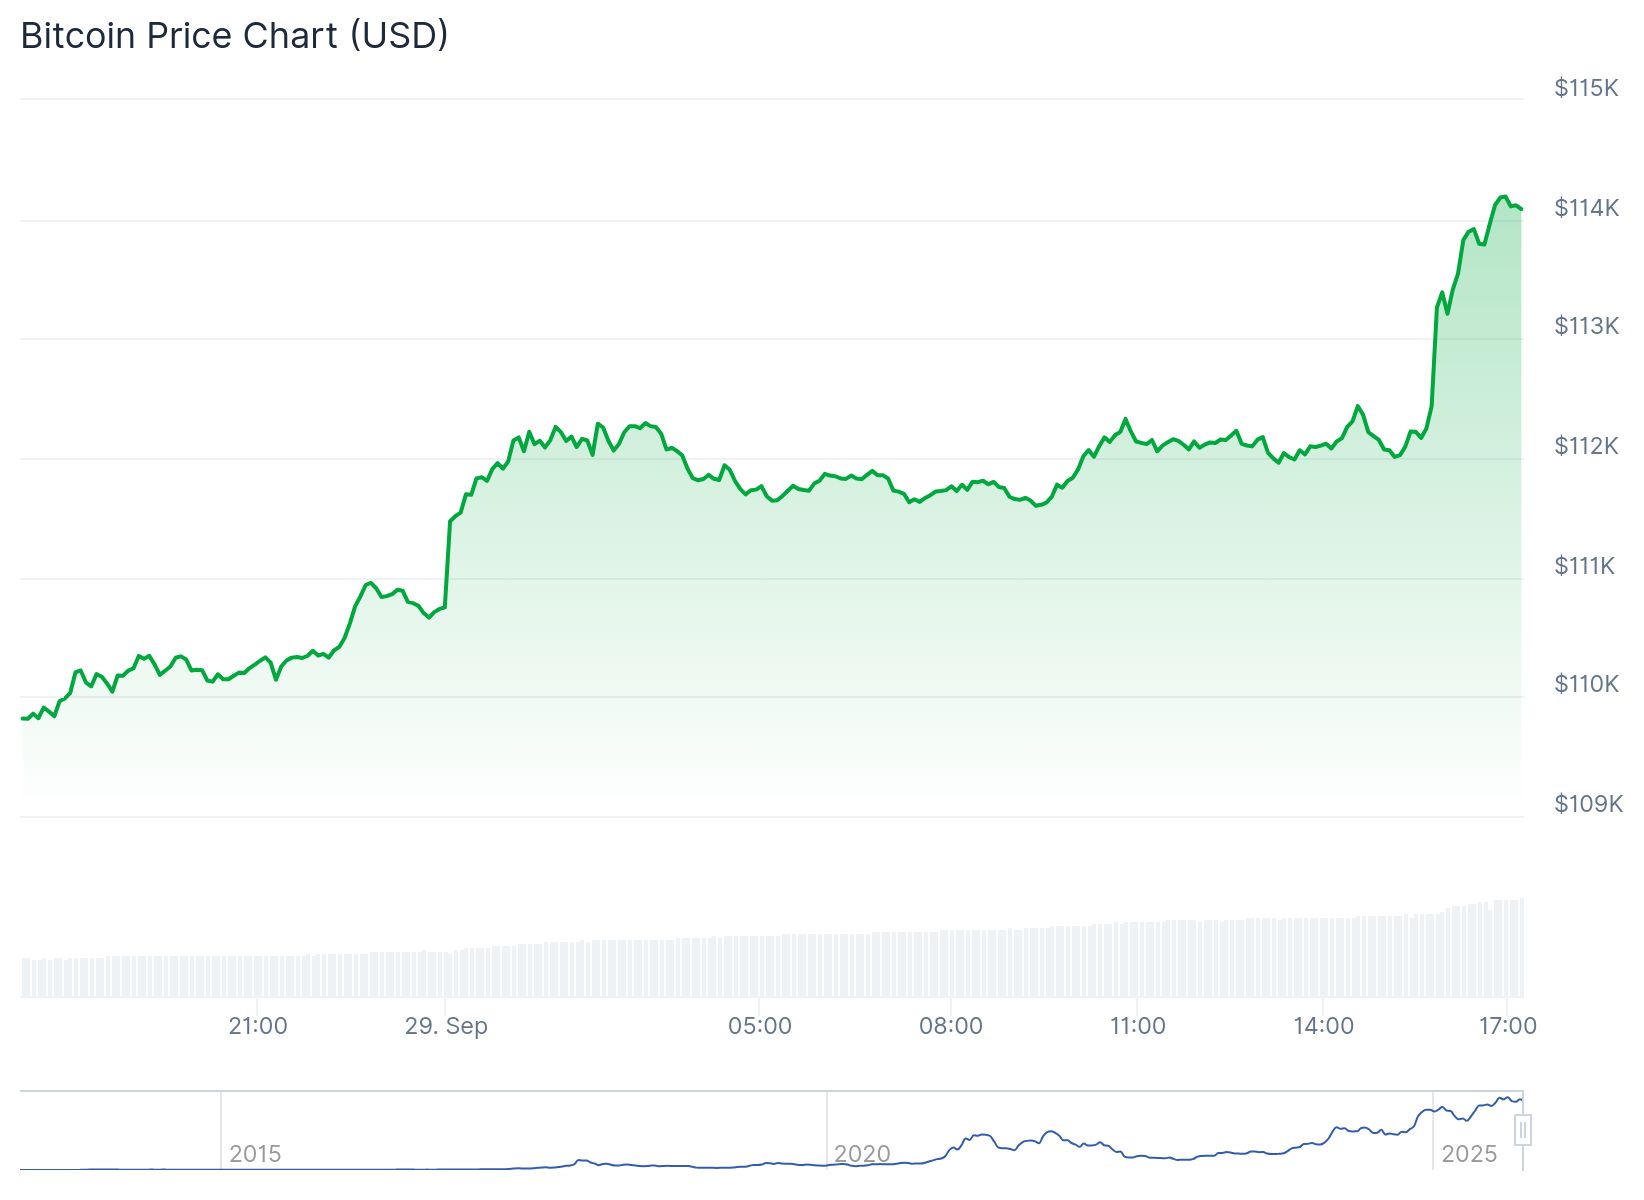Click the 29. Sep date axis label
Image resolution: width=1644 pixels, height=1200 pixels.
coord(446,1026)
